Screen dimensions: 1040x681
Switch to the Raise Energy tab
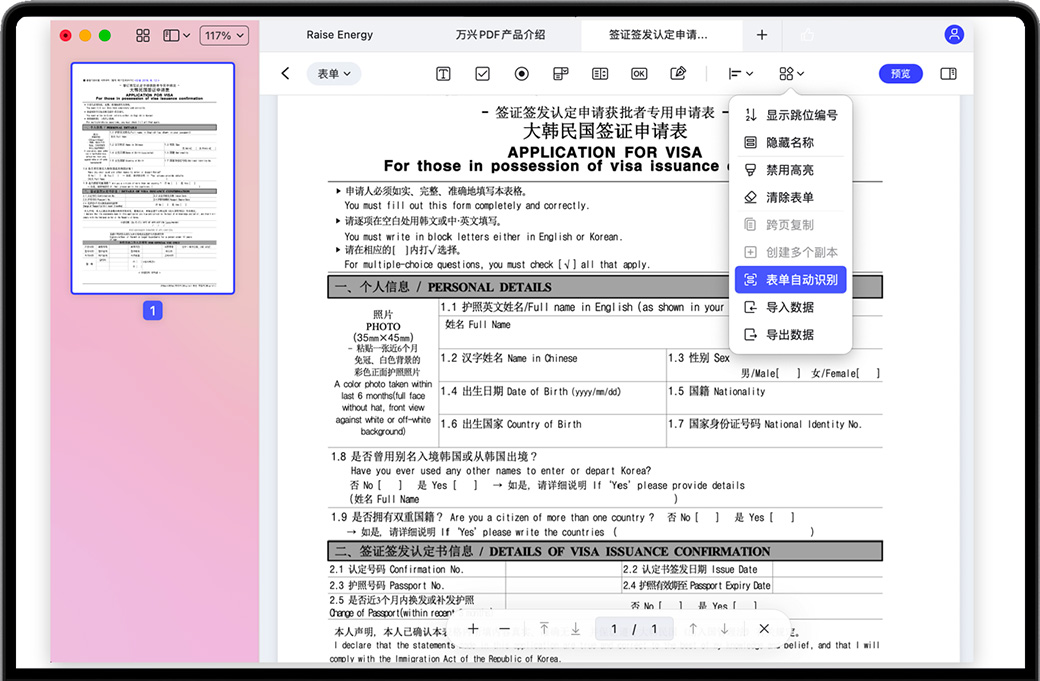point(340,35)
